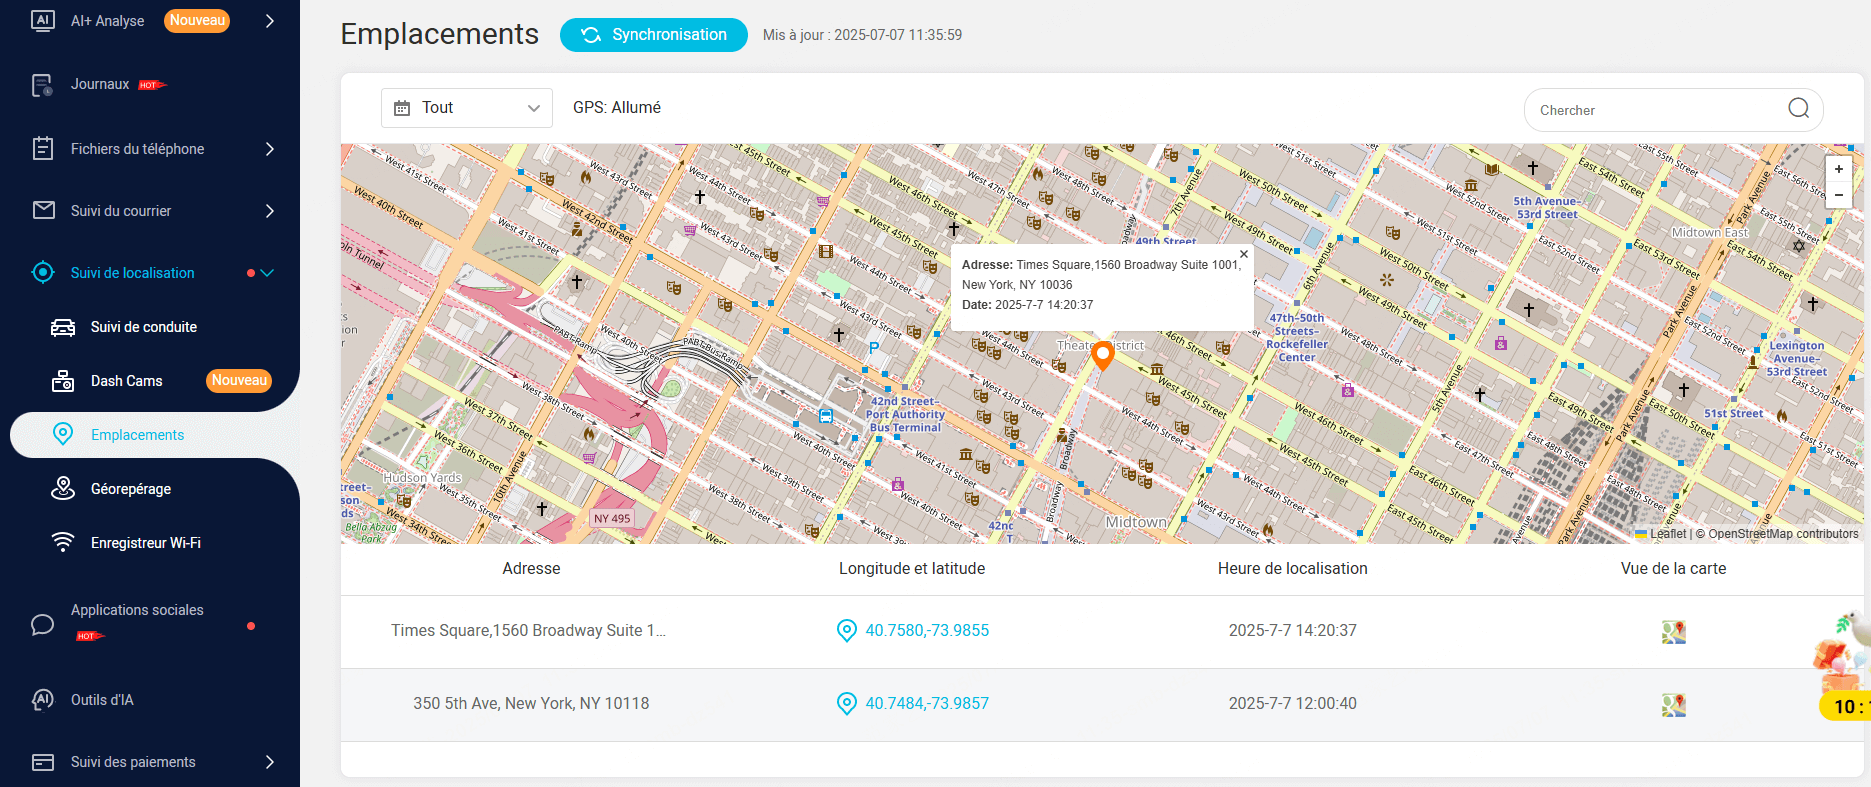Select Times Square,1560 Broadway address cell
Screen dimensions: 1871x787
click(x=529, y=631)
